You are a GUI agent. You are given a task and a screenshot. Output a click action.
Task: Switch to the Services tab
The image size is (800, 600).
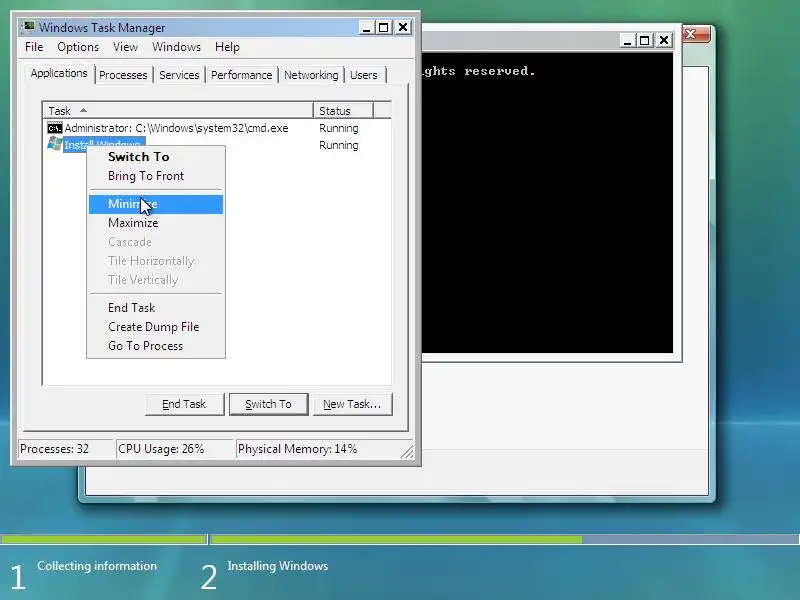point(179,75)
